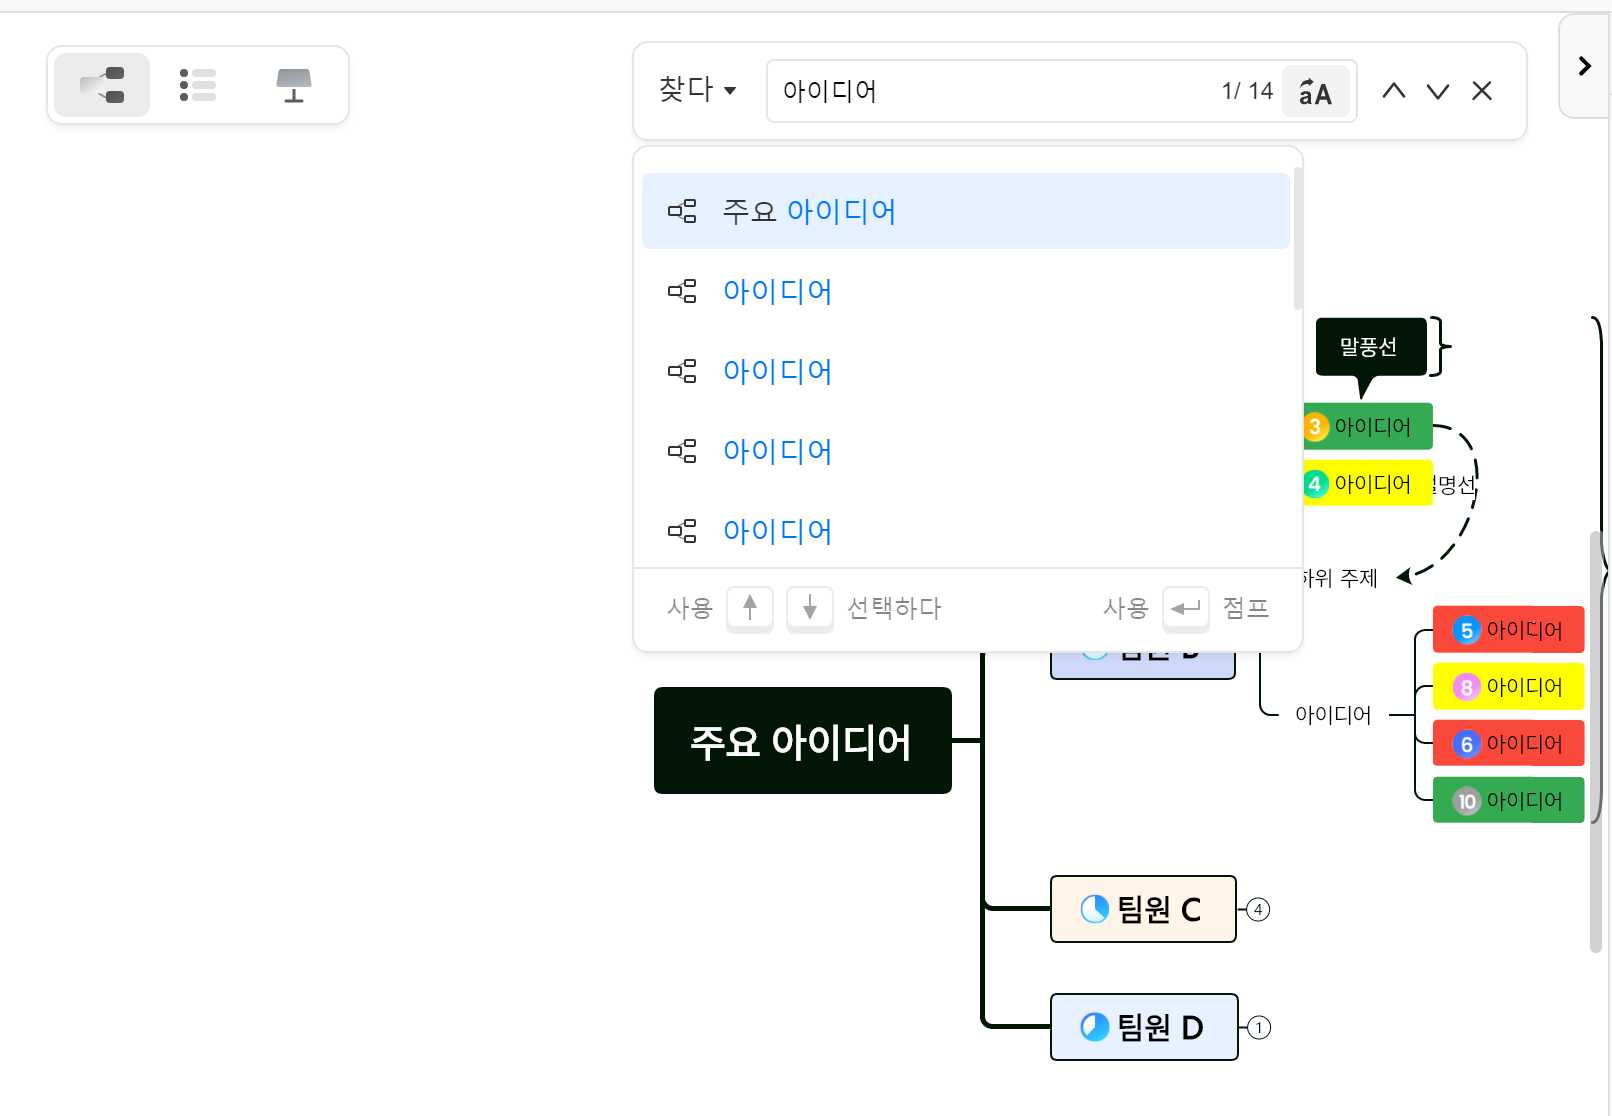
Task: Open the 찾다 find/replace dropdown
Action: point(698,90)
